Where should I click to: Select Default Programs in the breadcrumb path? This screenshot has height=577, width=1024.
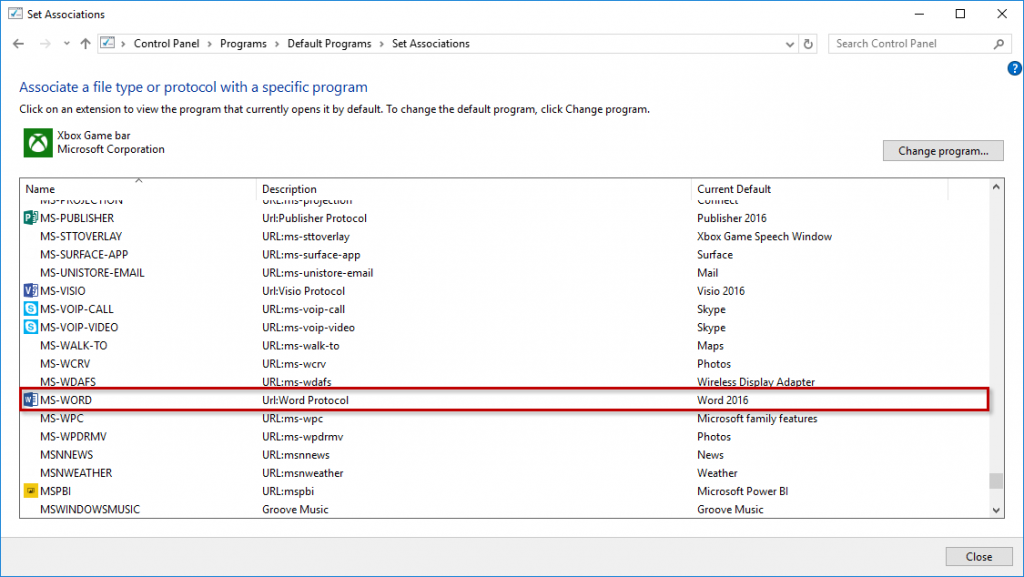(x=329, y=44)
